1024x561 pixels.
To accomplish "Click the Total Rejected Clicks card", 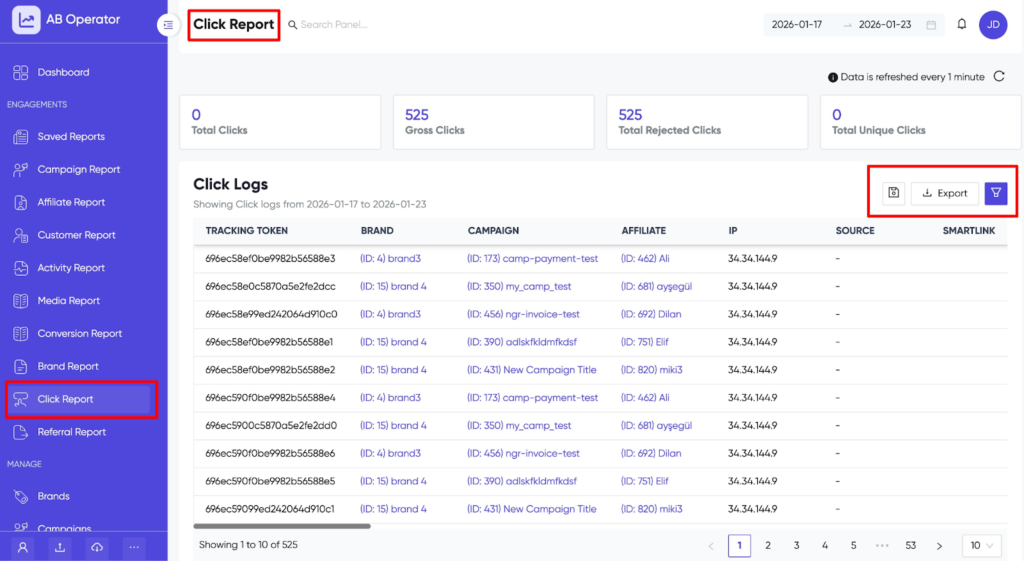I will point(707,122).
